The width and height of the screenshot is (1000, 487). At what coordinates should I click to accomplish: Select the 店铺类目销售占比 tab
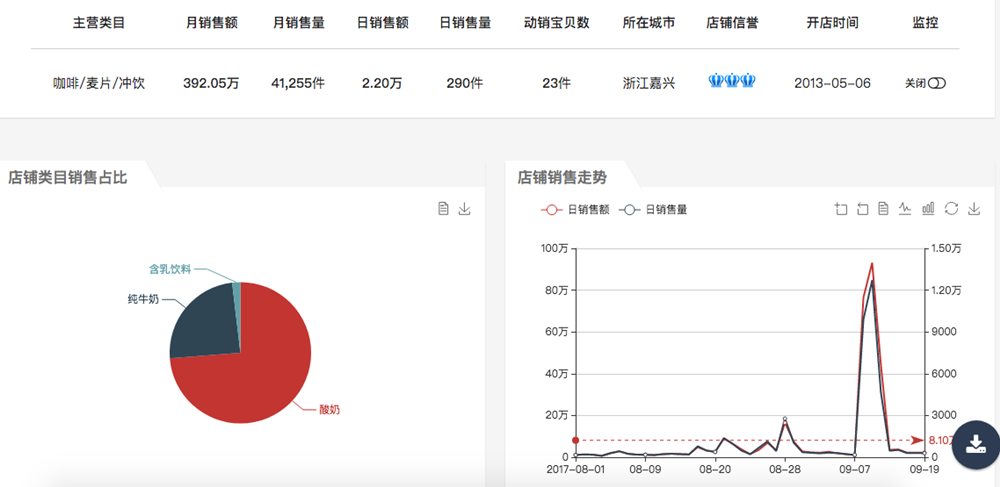pyautogui.click(x=68, y=178)
